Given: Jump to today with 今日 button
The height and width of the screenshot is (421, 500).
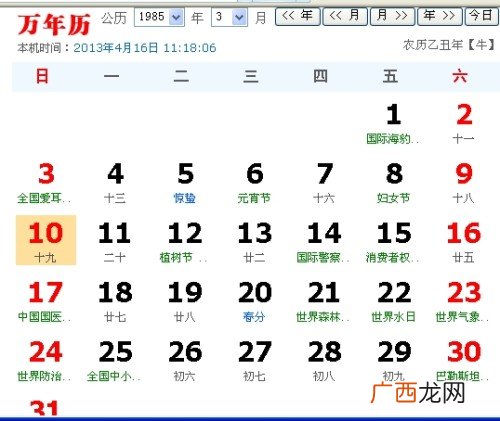Looking at the screenshot, I should coord(481,16).
